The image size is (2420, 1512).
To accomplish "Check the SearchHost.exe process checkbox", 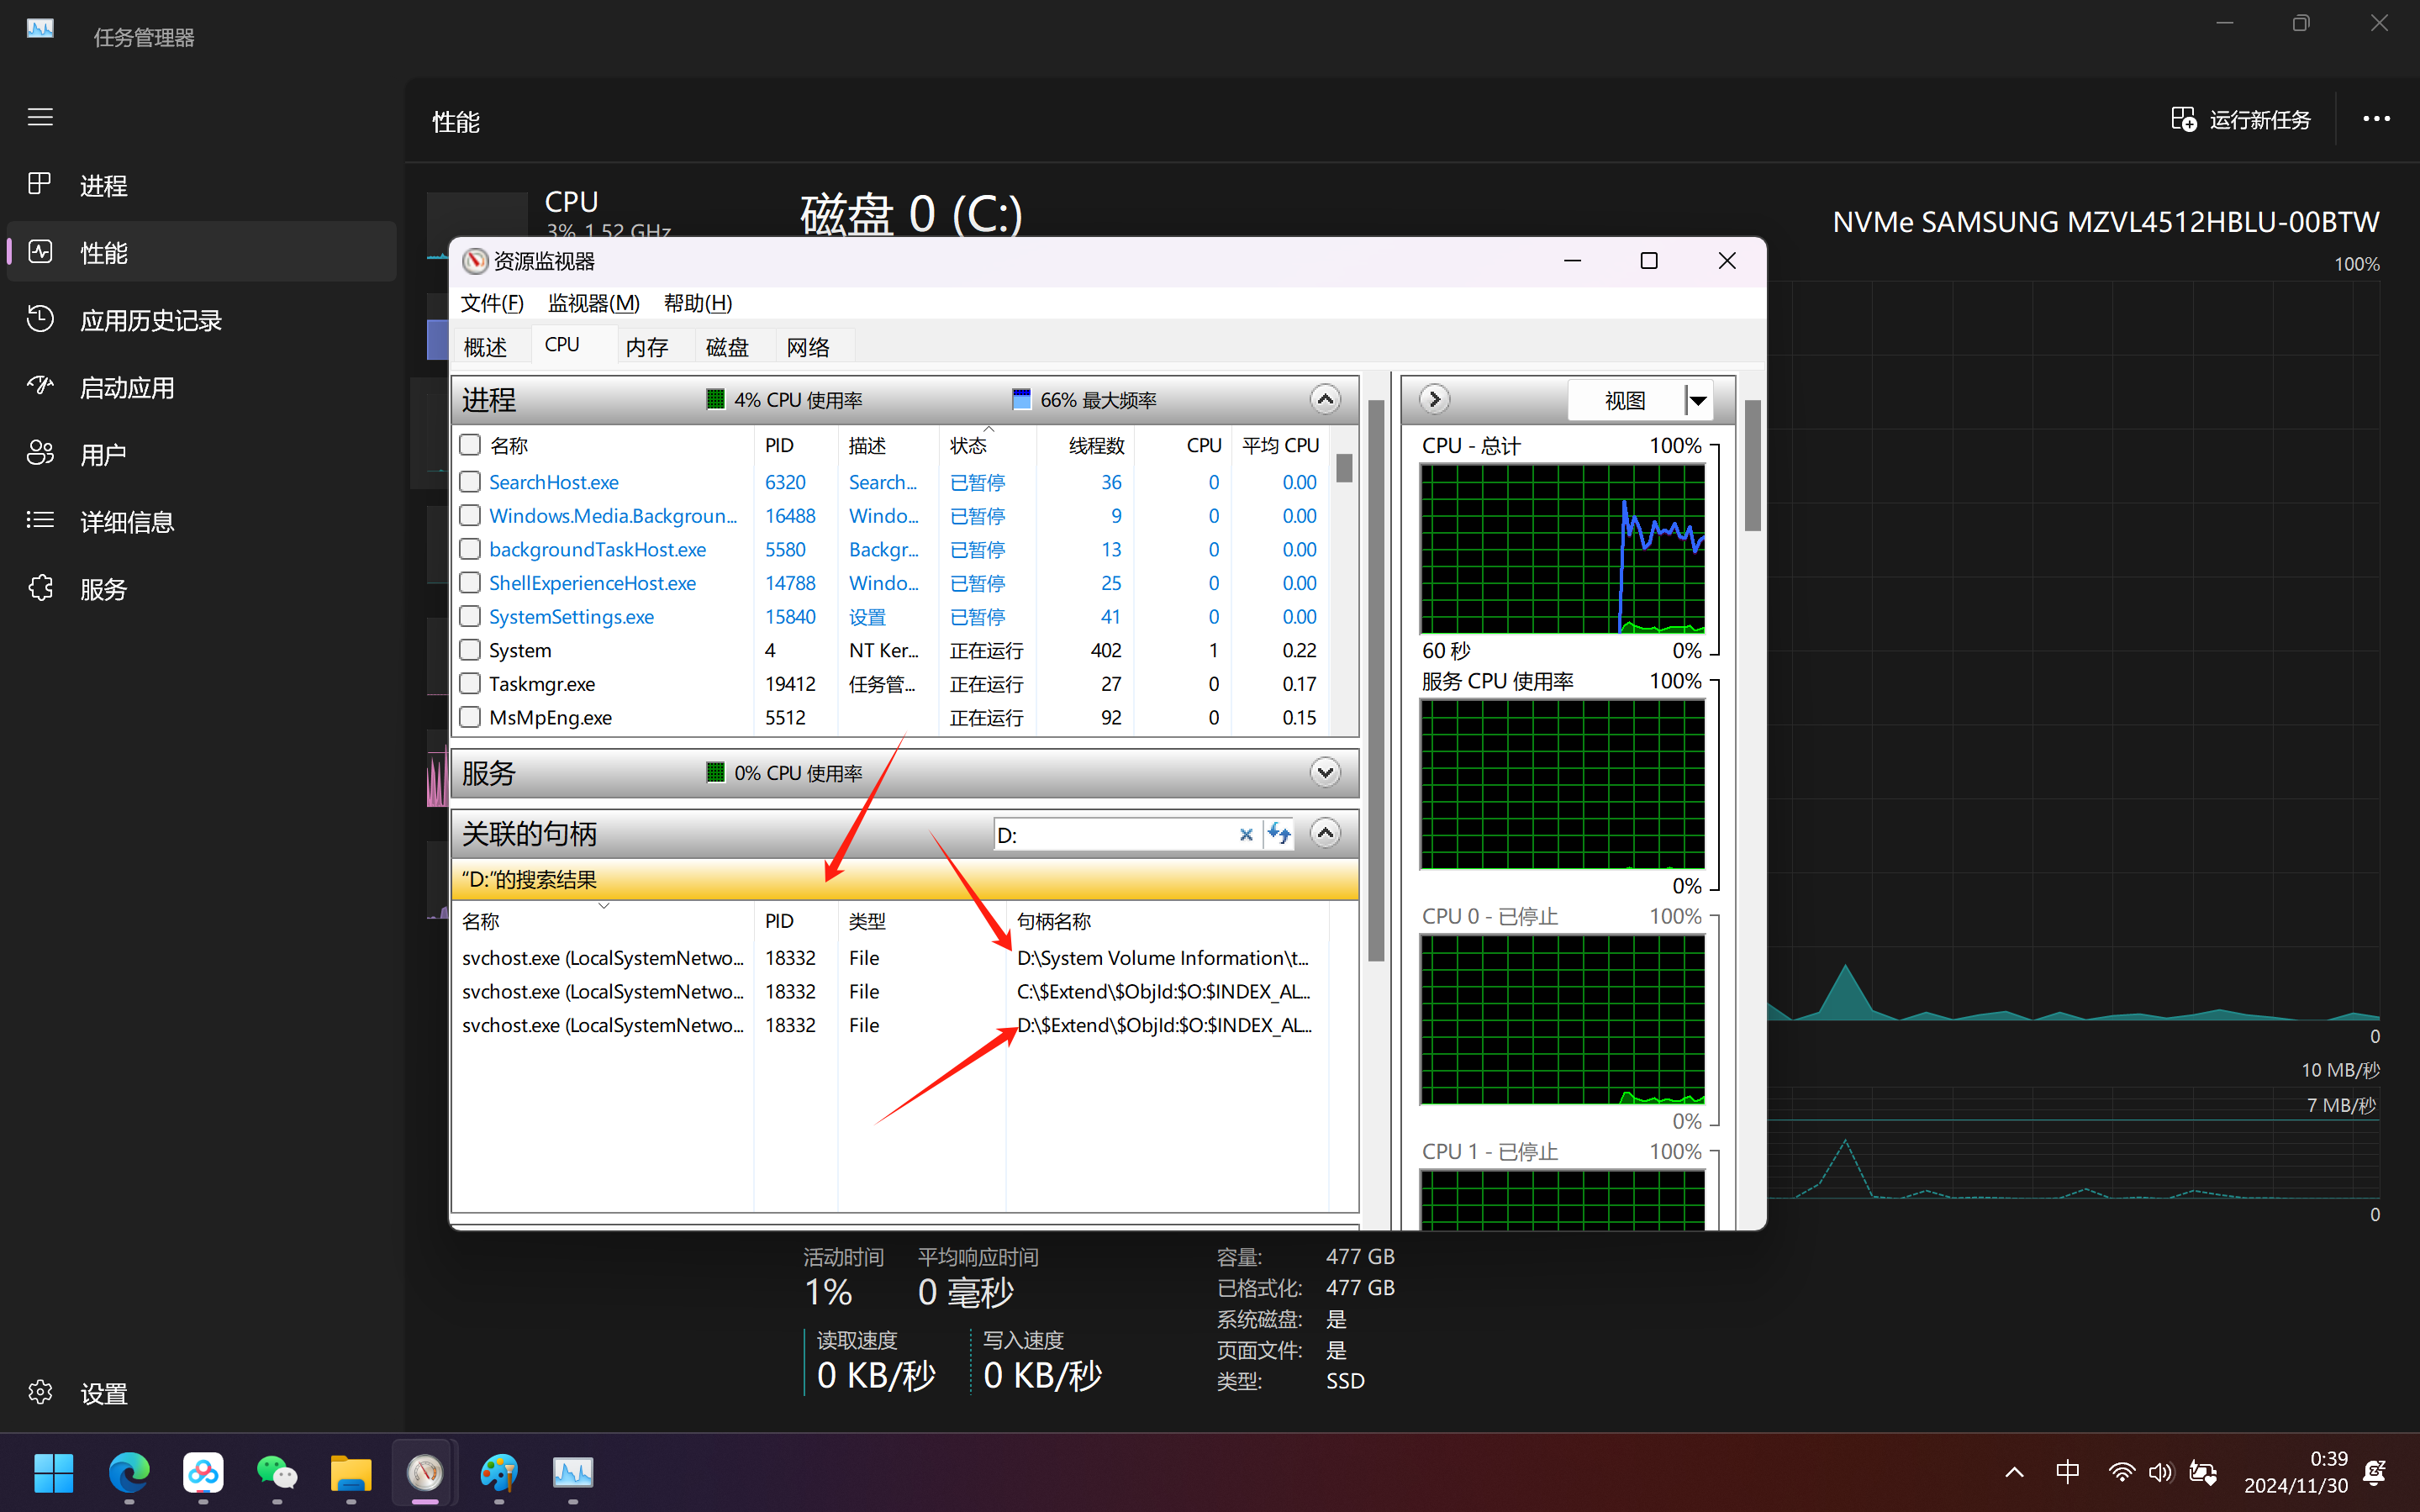I will pos(470,482).
